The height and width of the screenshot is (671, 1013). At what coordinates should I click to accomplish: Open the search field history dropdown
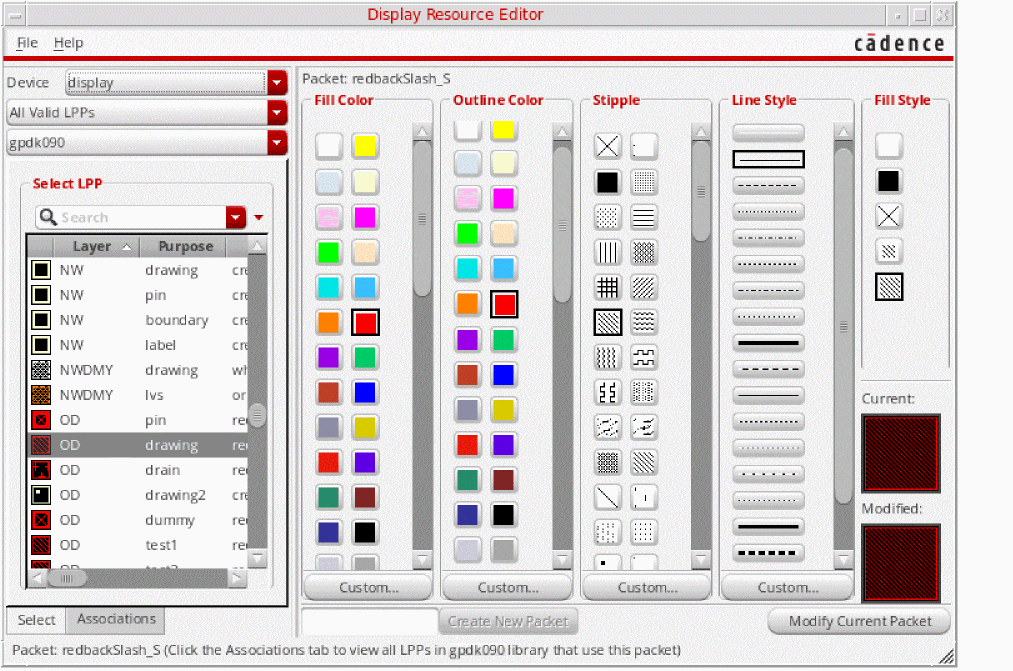pos(236,217)
